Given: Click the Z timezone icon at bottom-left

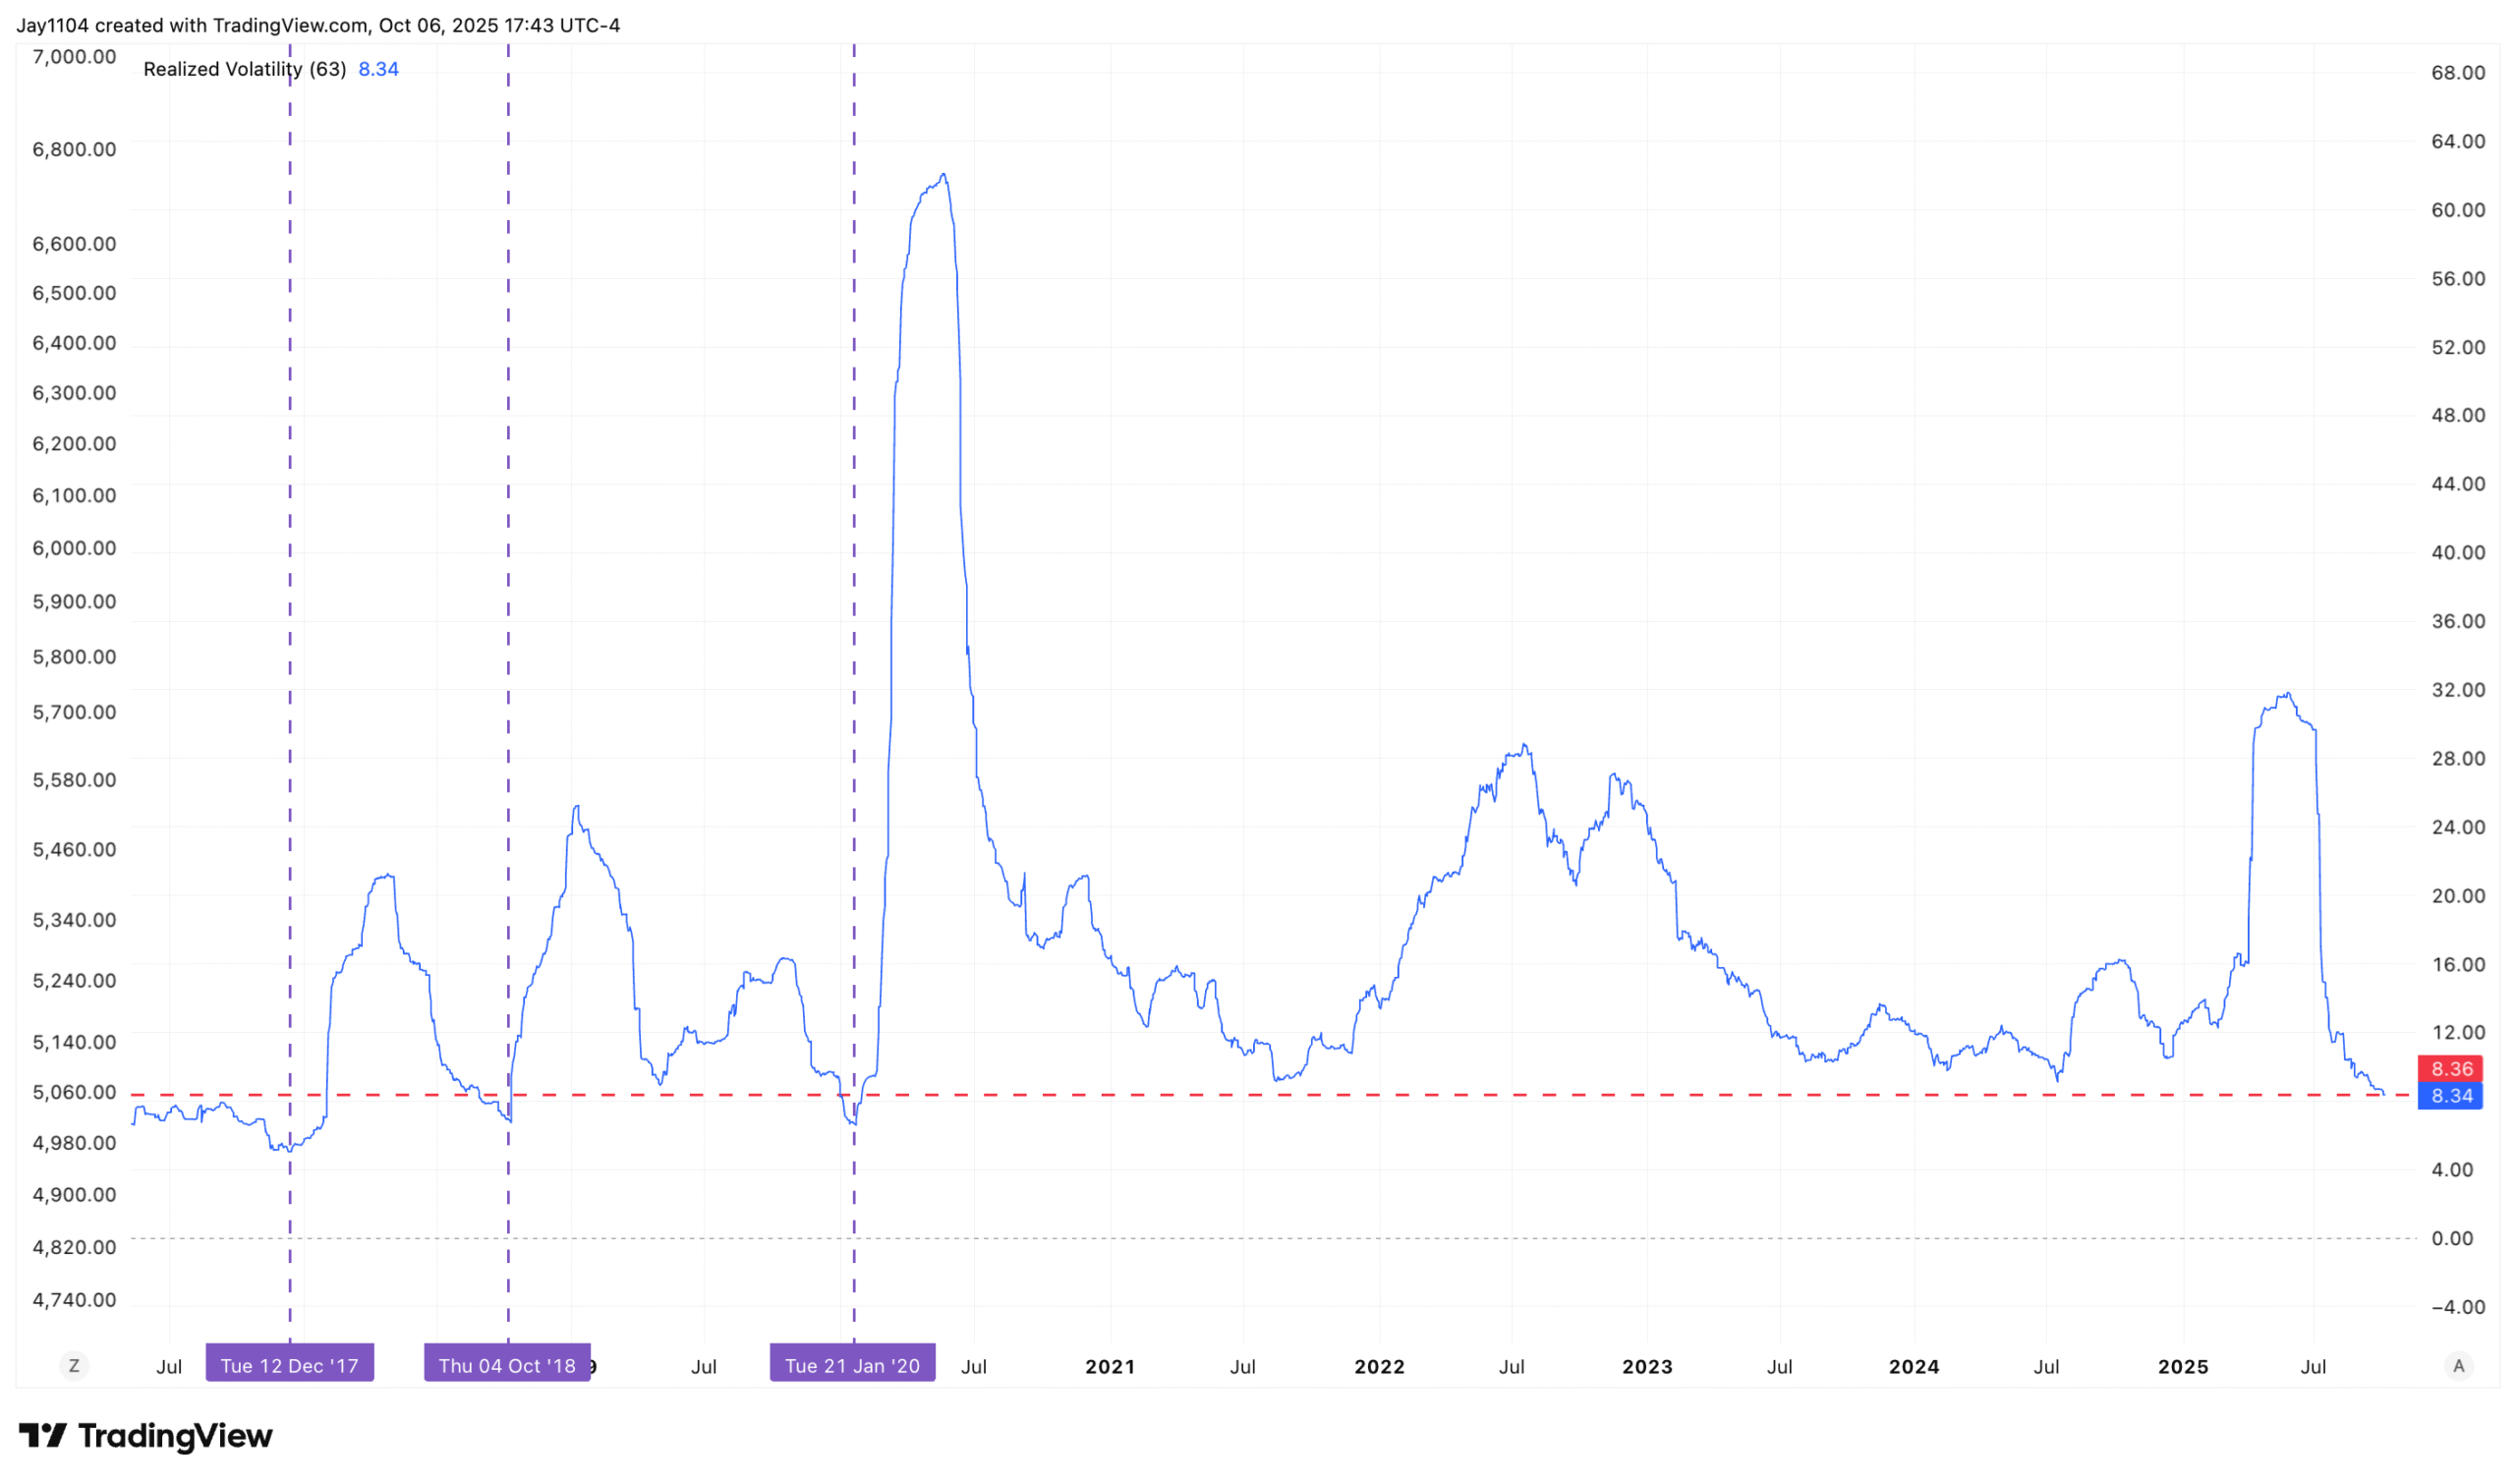Looking at the screenshot, I should [x=73, y=1366].
